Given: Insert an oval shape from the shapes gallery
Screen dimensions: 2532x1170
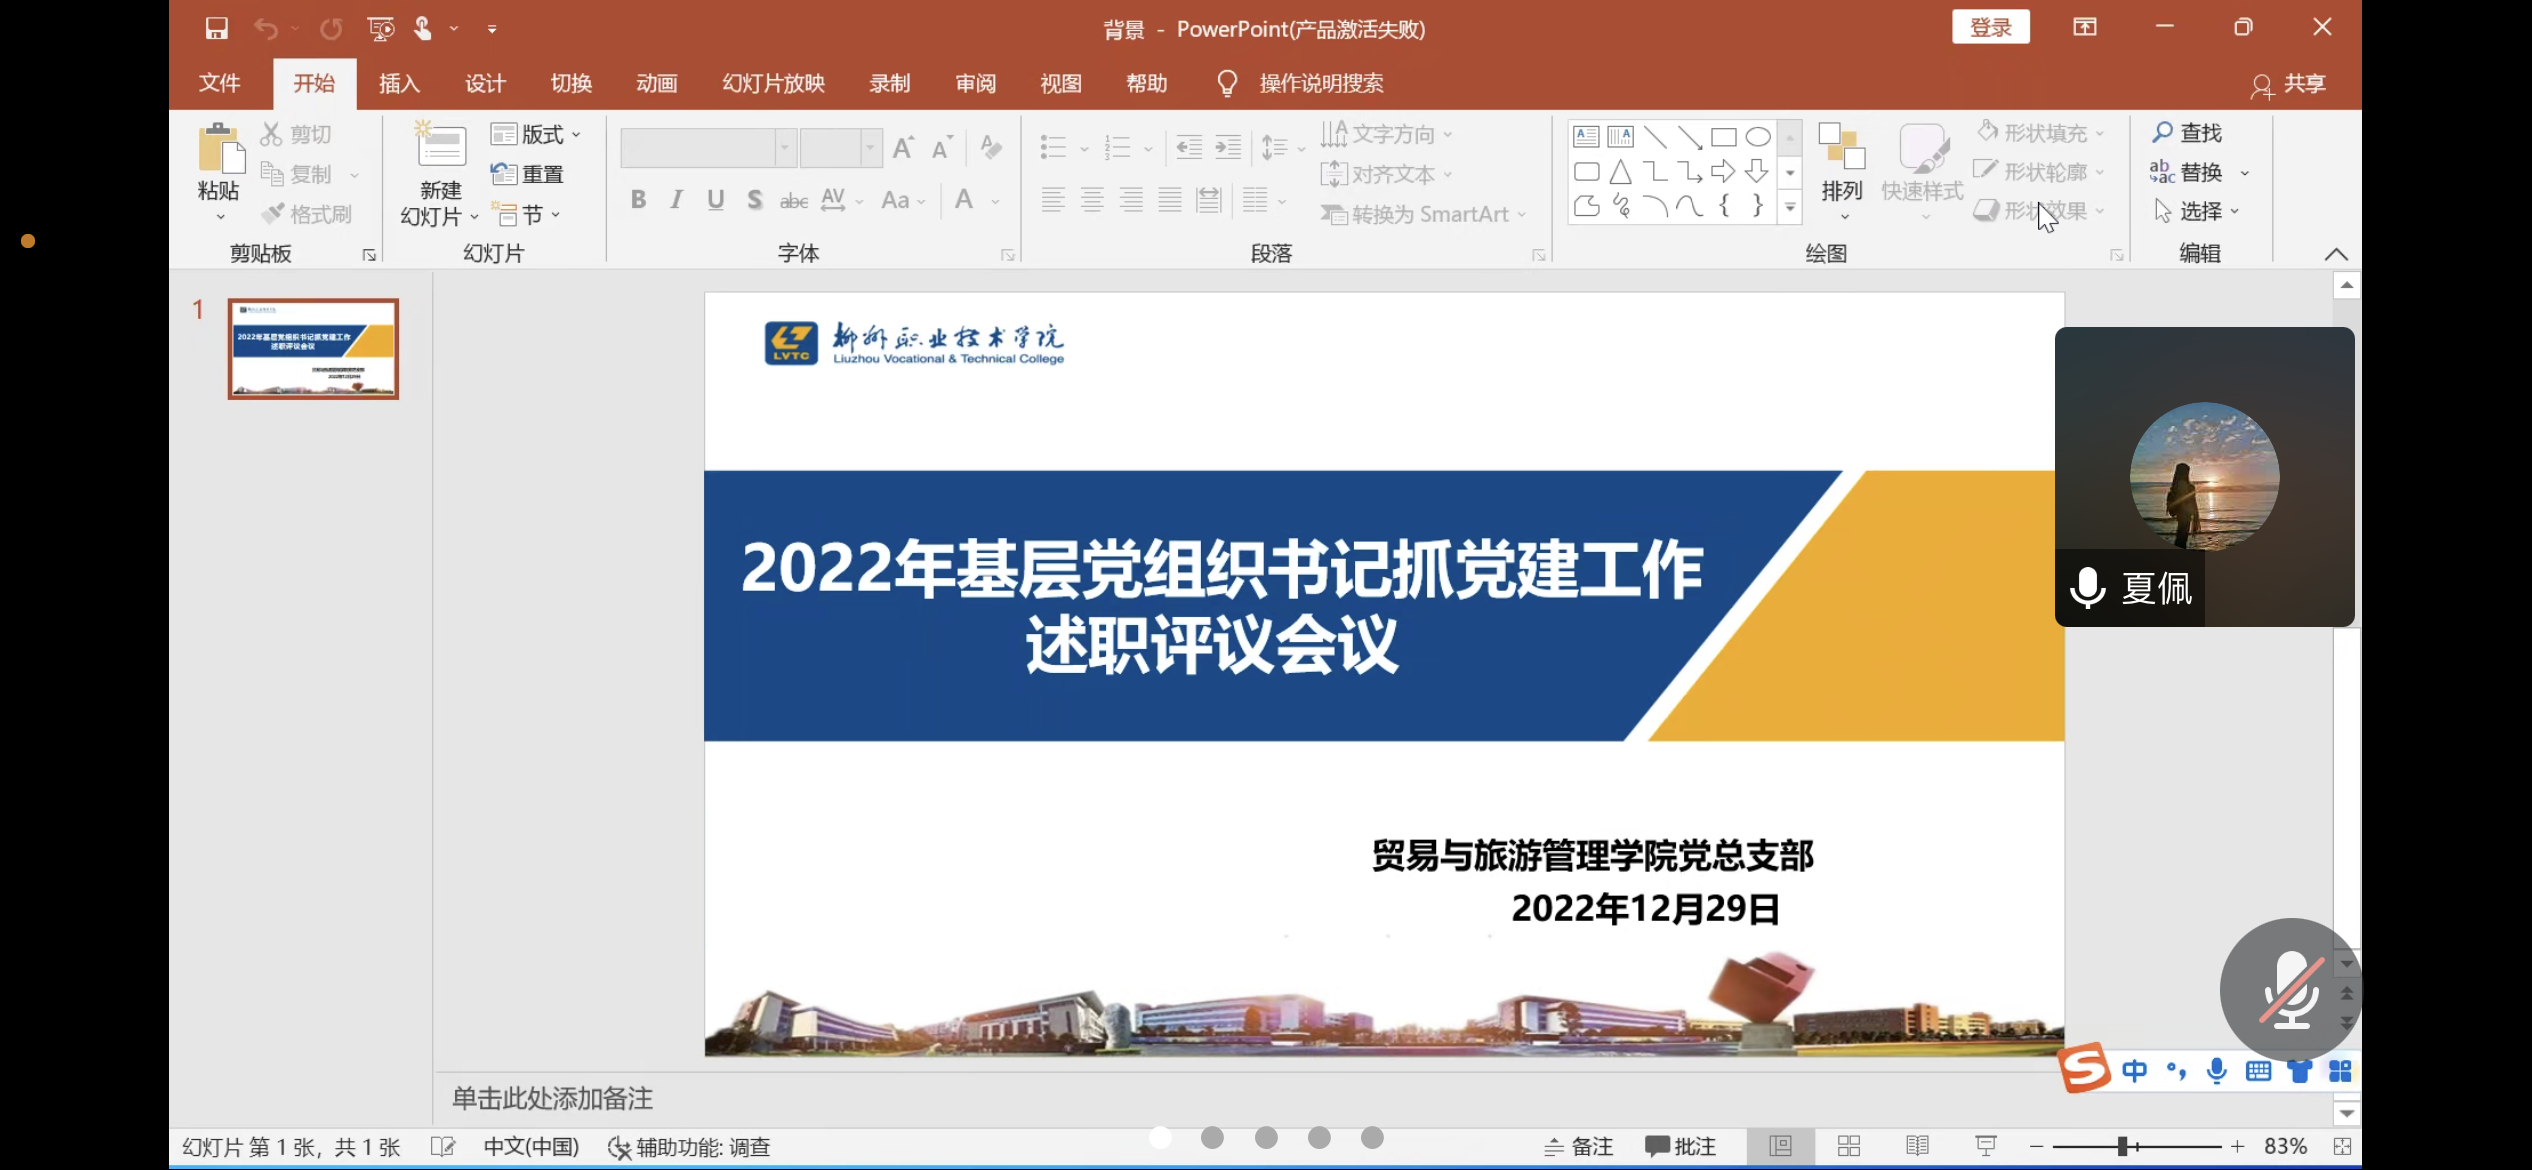Looking at the screenshot, I should click(1759, 136).
